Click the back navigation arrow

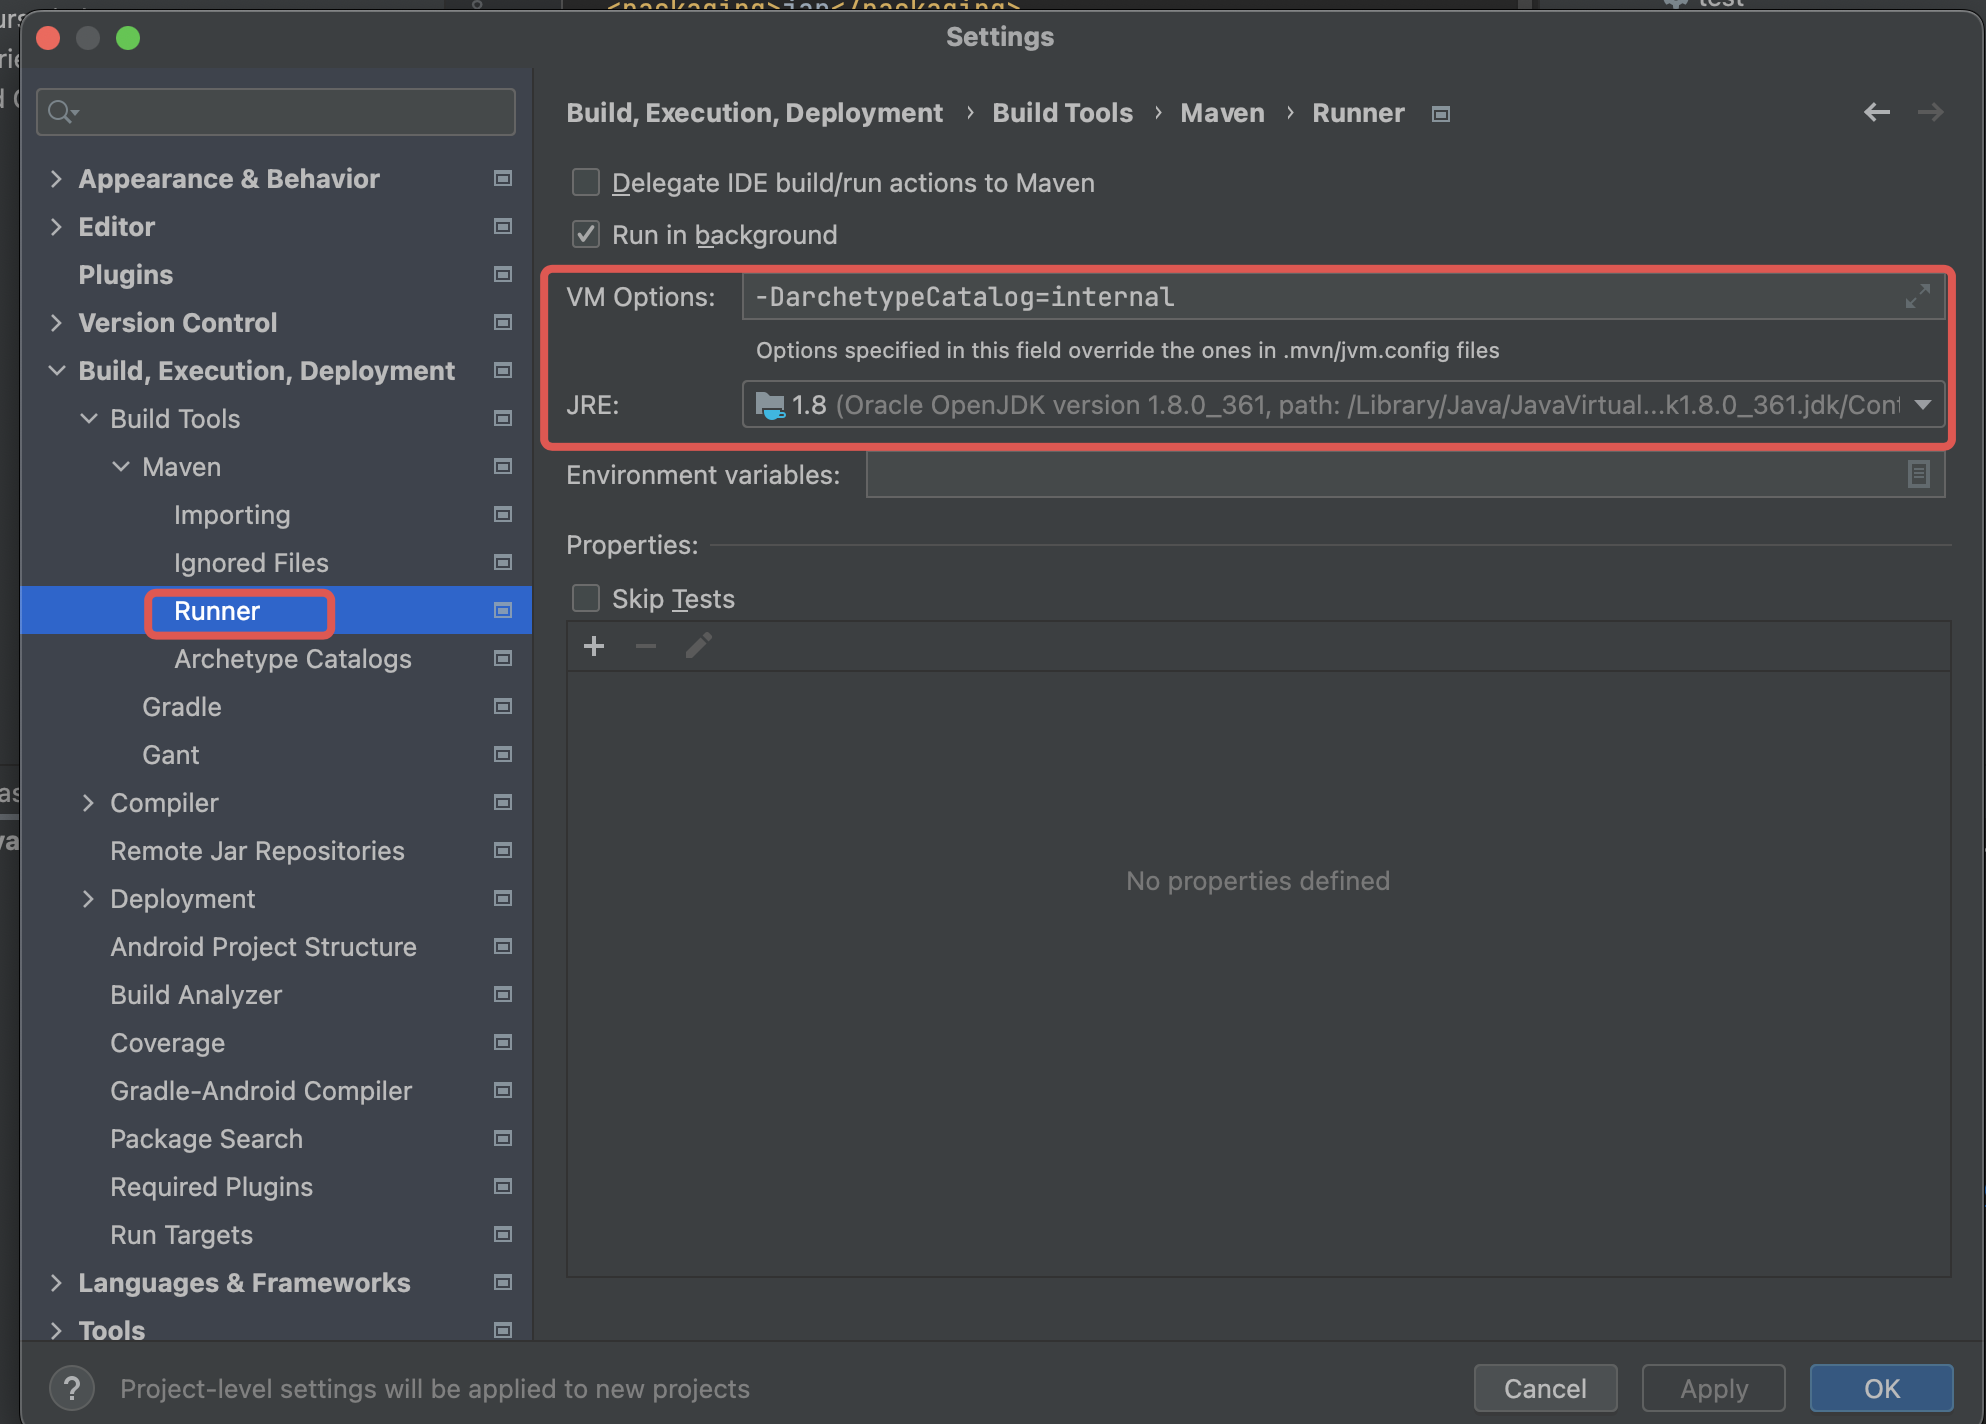click(1876, 112)
